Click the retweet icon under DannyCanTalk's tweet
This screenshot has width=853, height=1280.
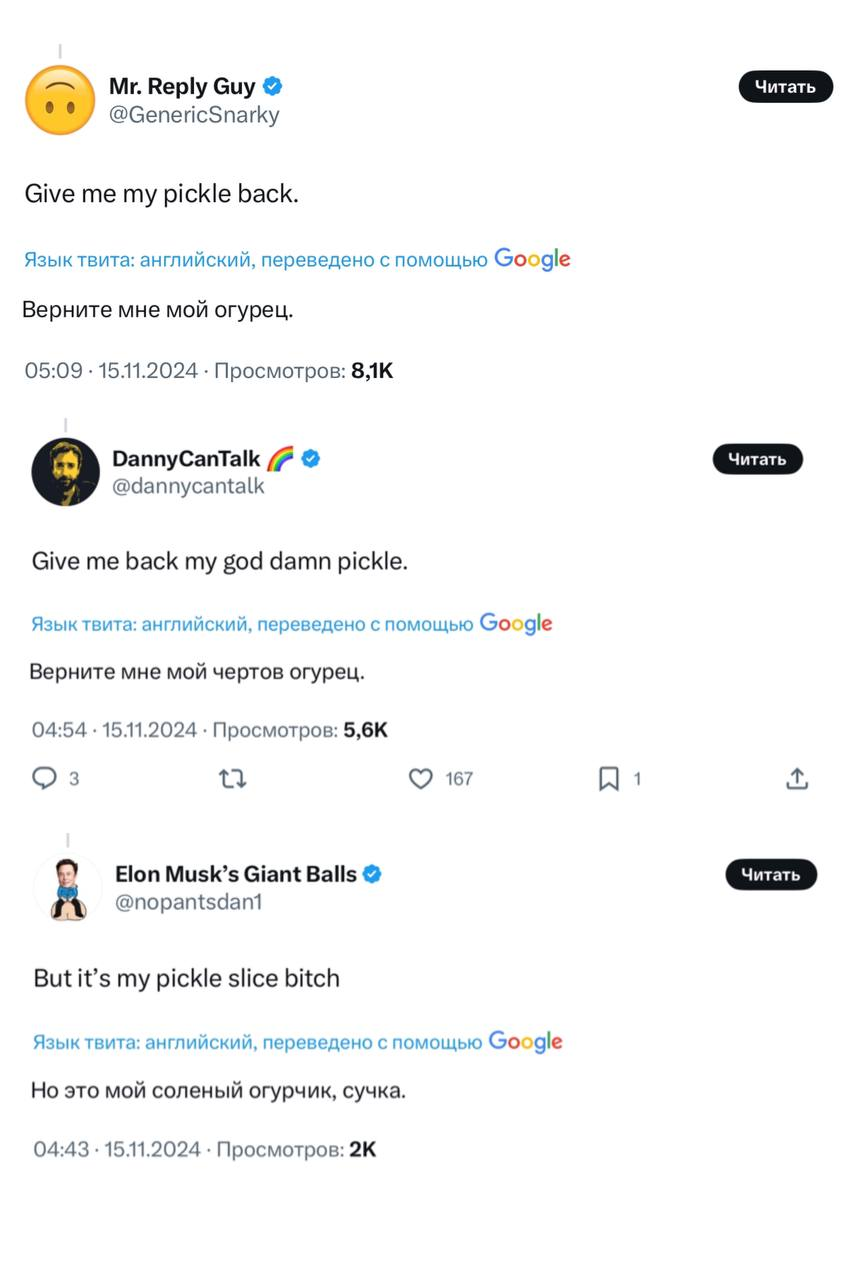pyautogui.click(x=232, y=779)
